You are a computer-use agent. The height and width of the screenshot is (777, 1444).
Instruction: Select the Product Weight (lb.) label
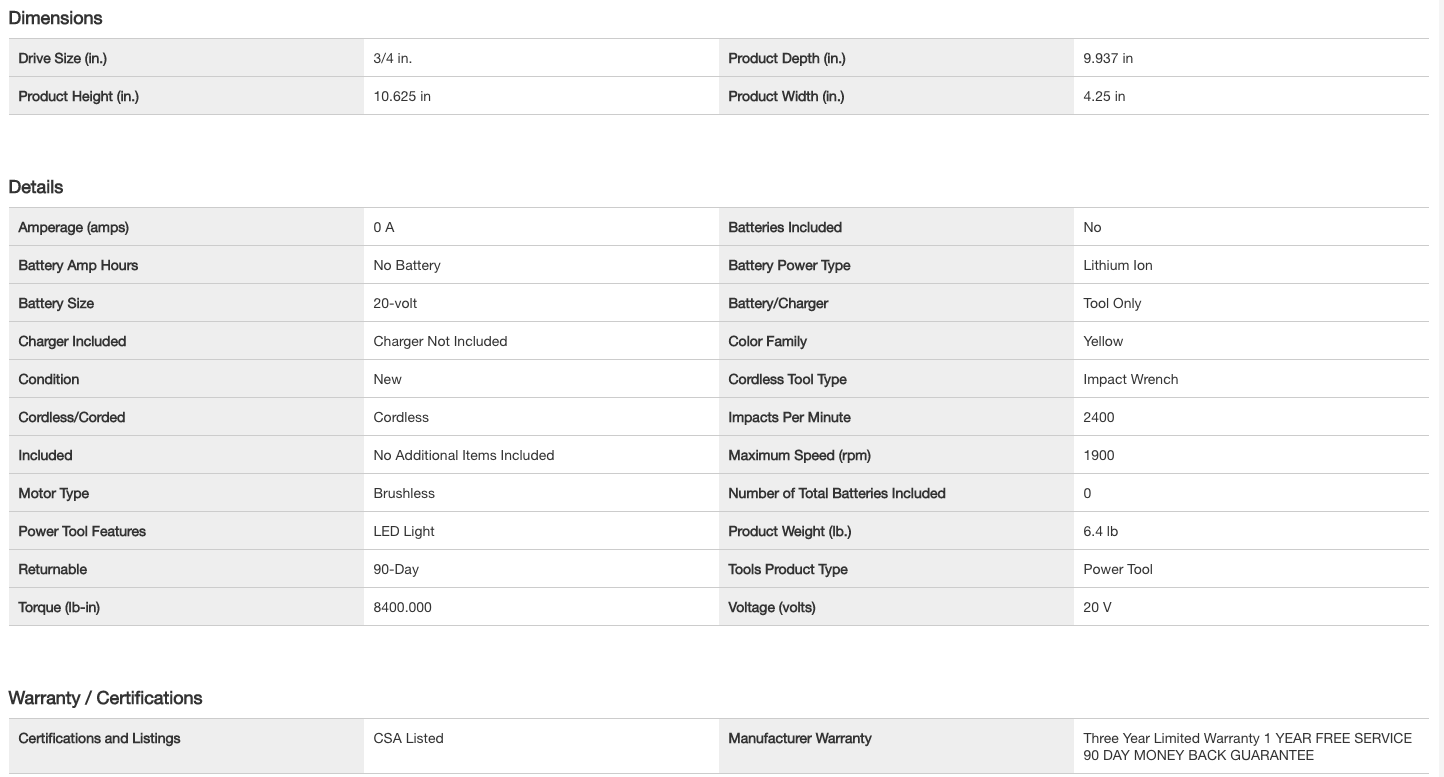coord(789,531)
